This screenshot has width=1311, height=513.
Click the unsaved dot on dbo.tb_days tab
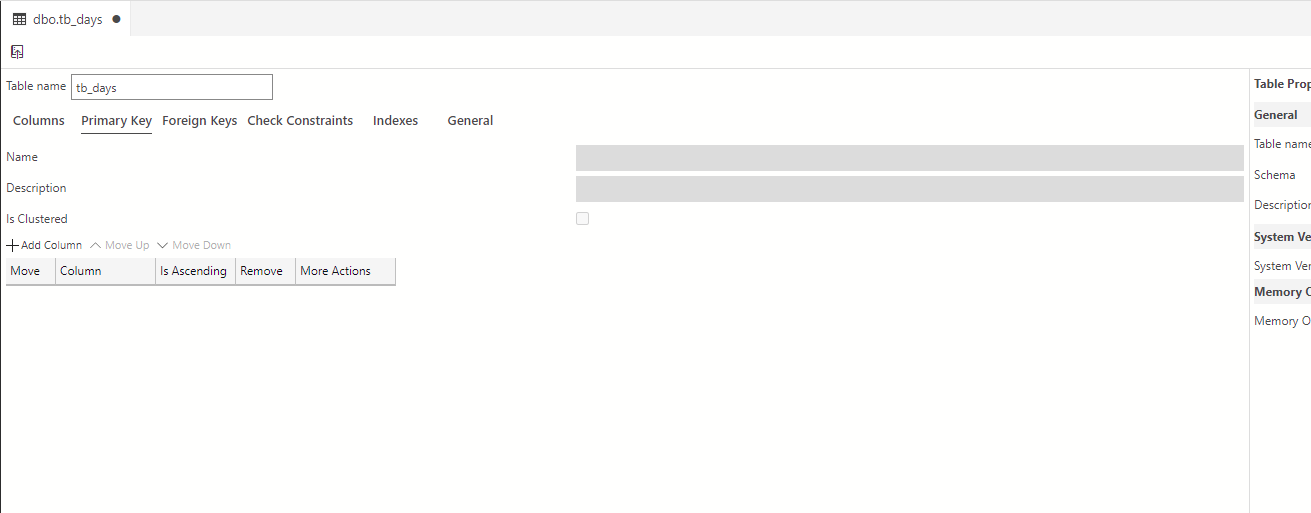tap(116, 19)
